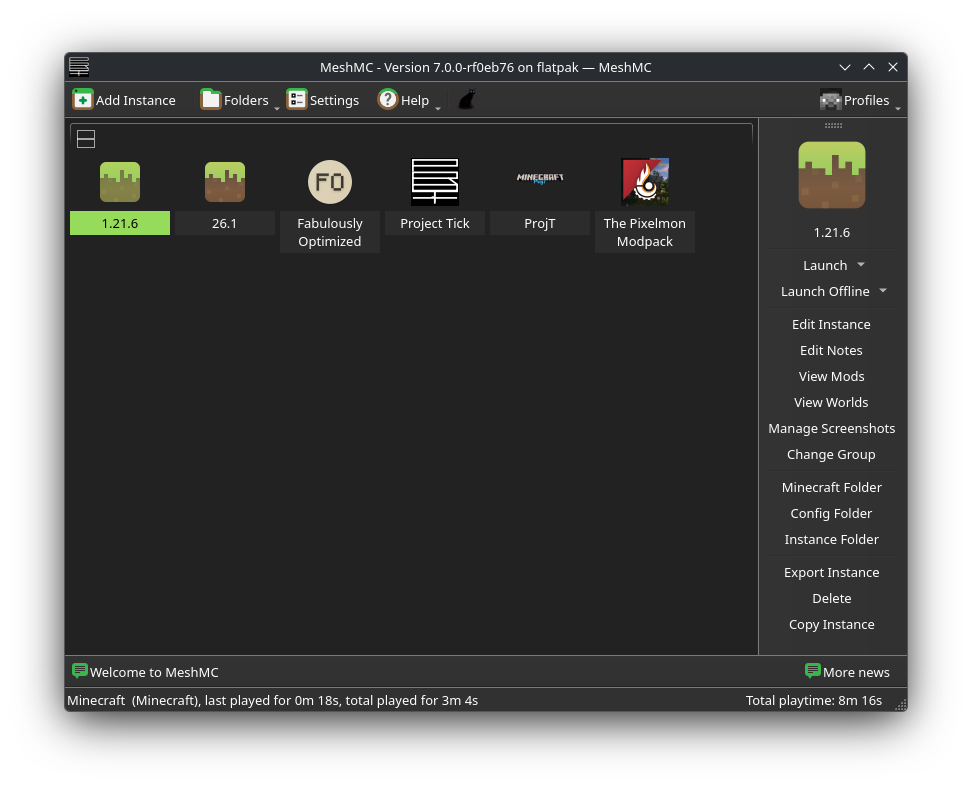Select the 26.1 instance thumbnail
The image size is (972, 788).
point(224,182)
